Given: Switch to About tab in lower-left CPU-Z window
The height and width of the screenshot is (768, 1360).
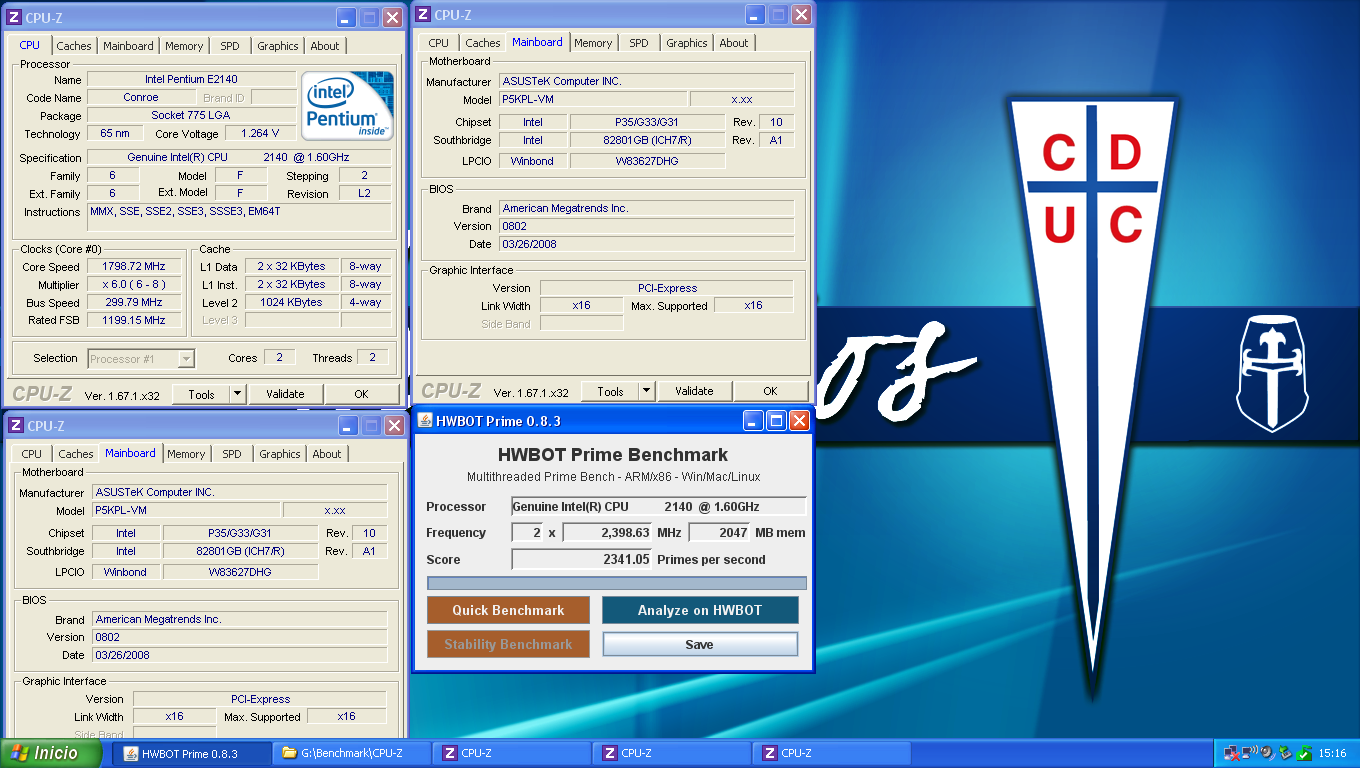Looking at the screenshot, I should pos(327,454).
